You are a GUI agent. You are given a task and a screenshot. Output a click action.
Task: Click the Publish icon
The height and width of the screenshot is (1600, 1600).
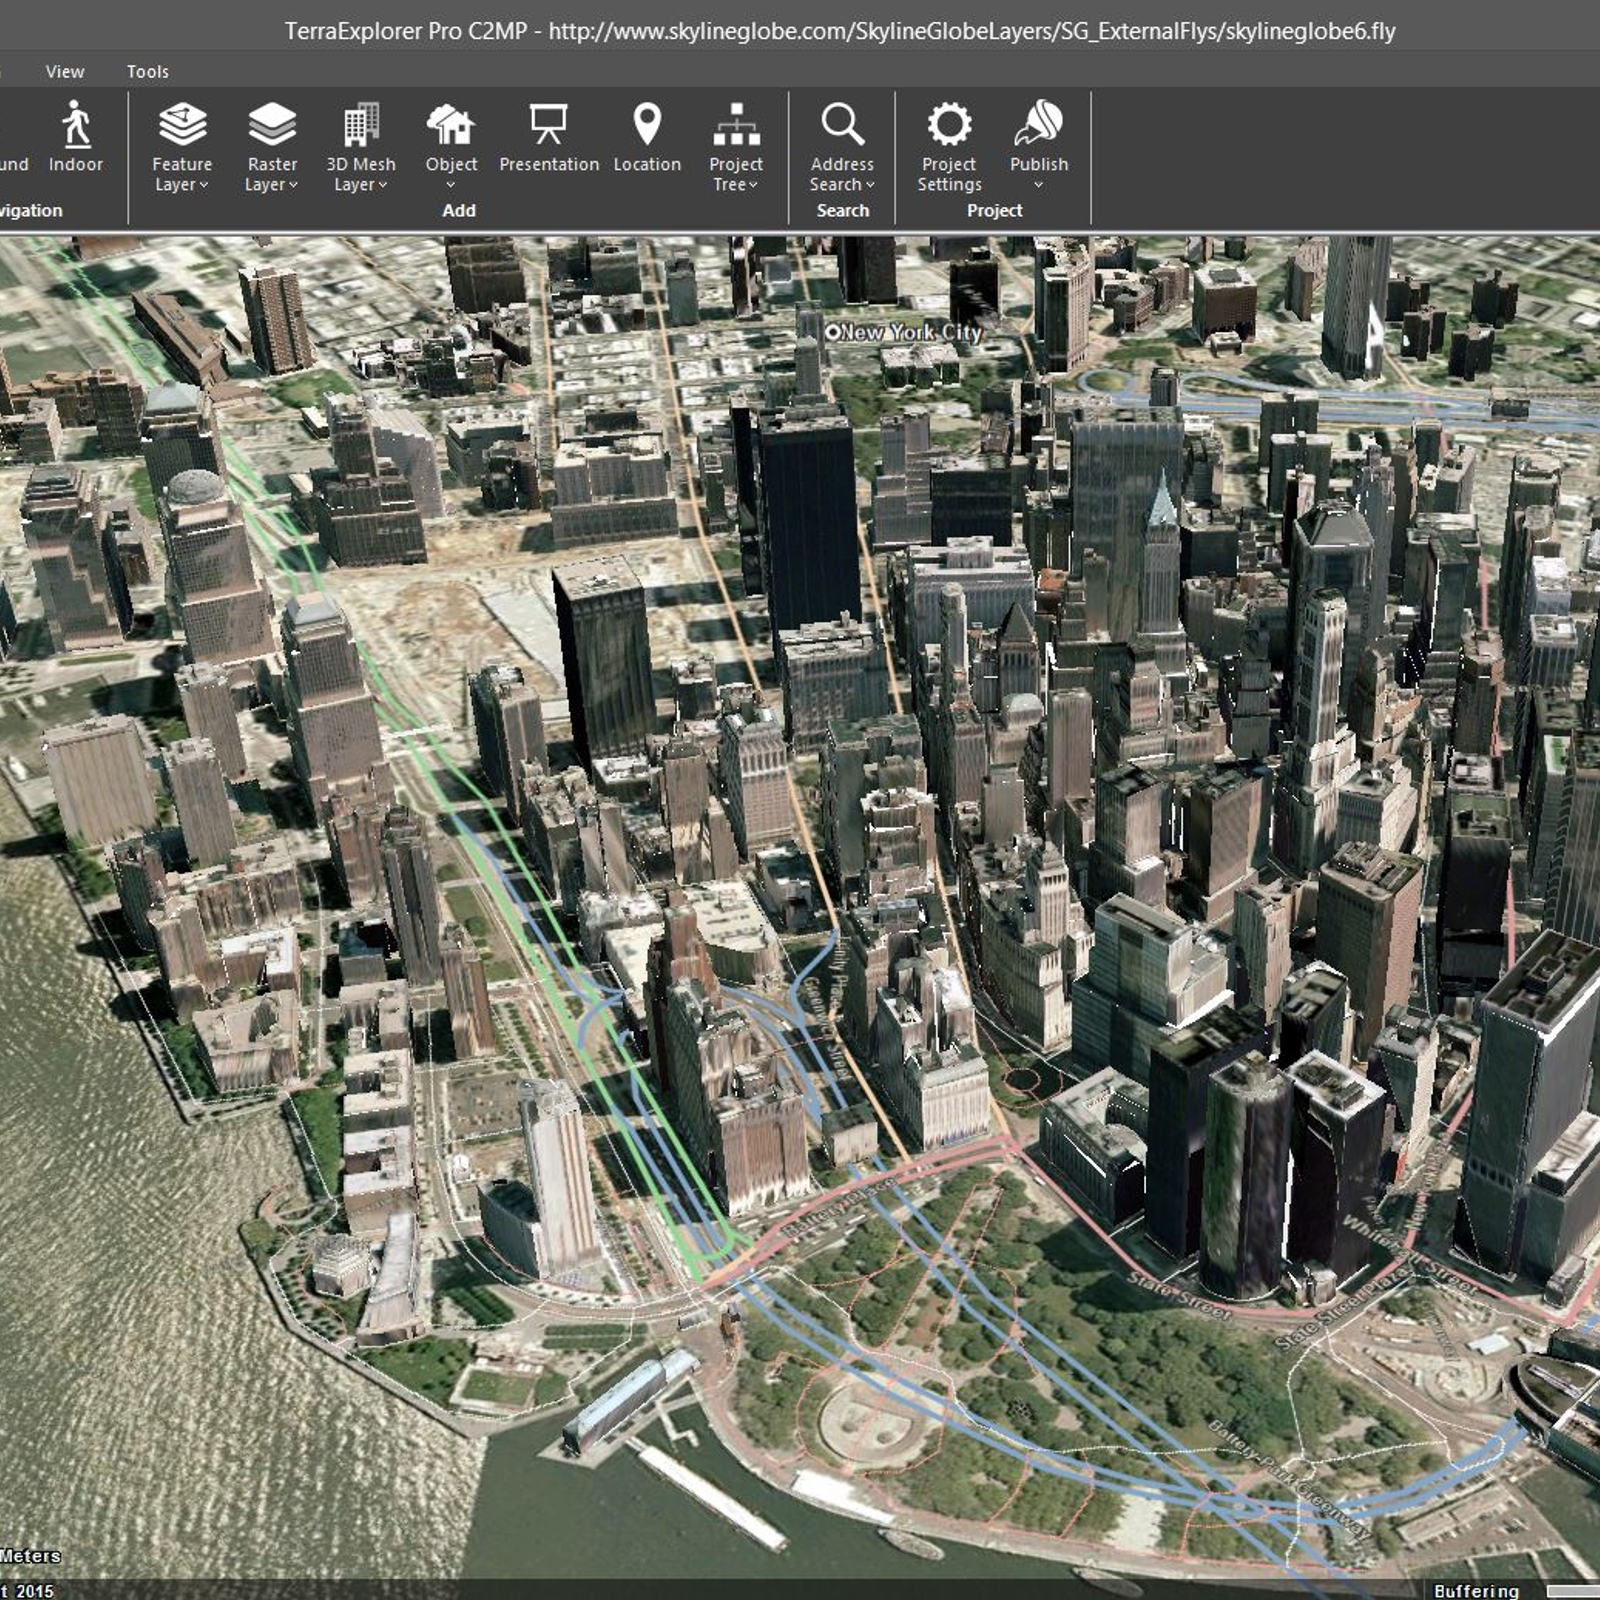1039,123
